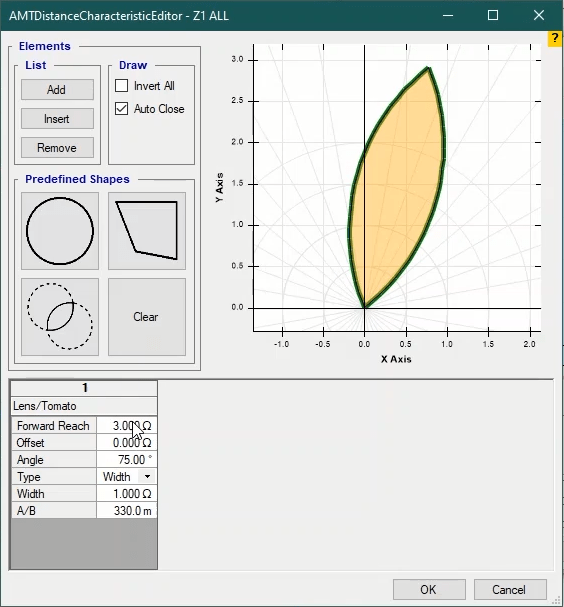The height and width of the screenshot is (607, 564).
Task: Click the Insert element button
Action: click(x=57, y=118)
